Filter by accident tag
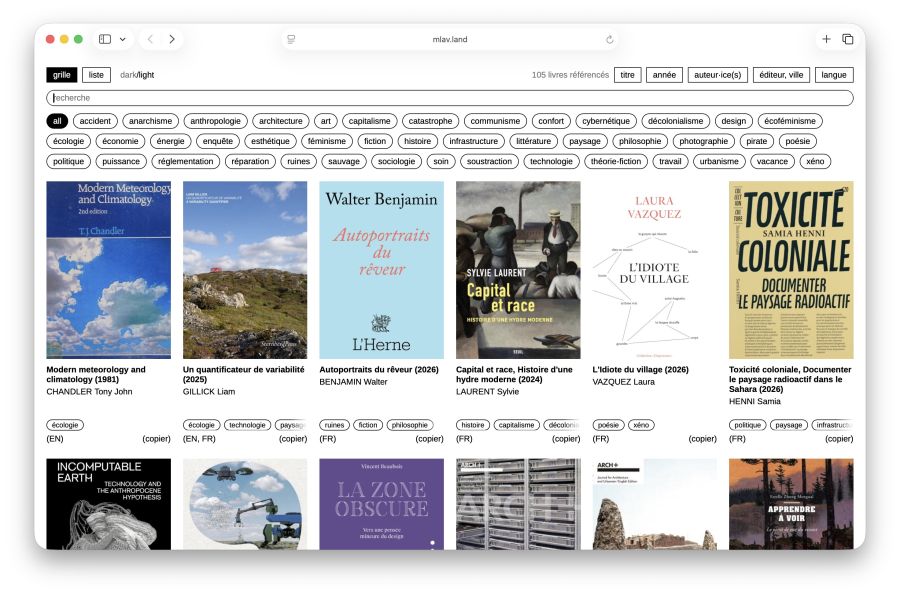 pyautogui.click(x=95, y=121)
